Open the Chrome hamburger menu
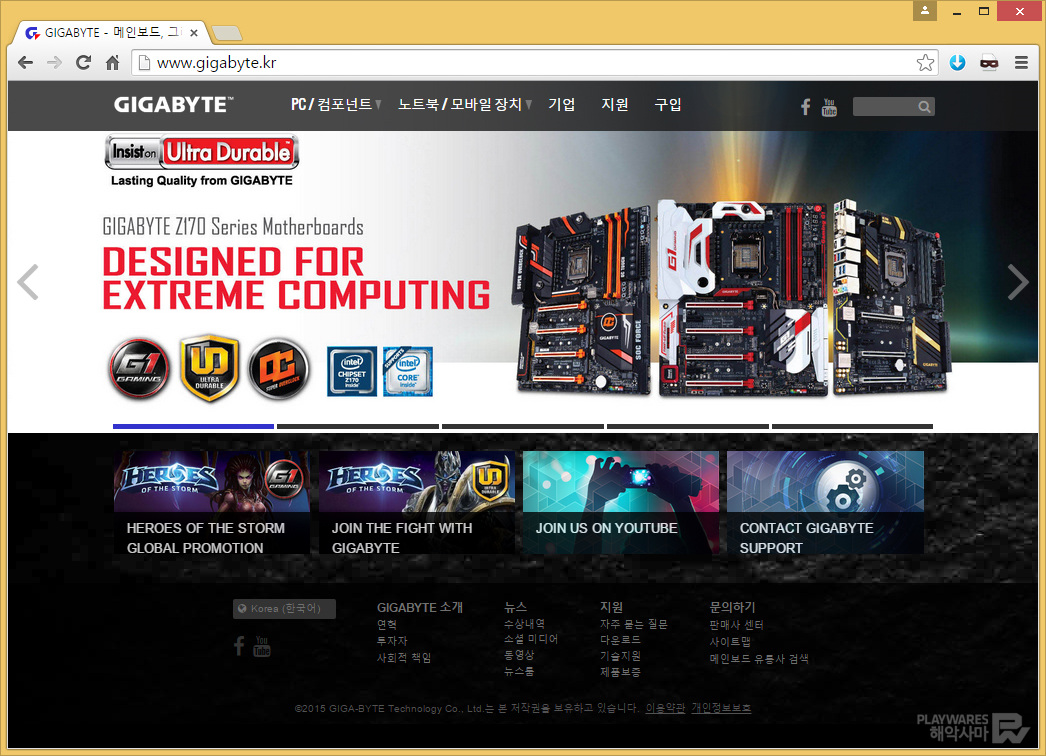This screenshot has height=756, width=1046. (x=1021, y=63)
